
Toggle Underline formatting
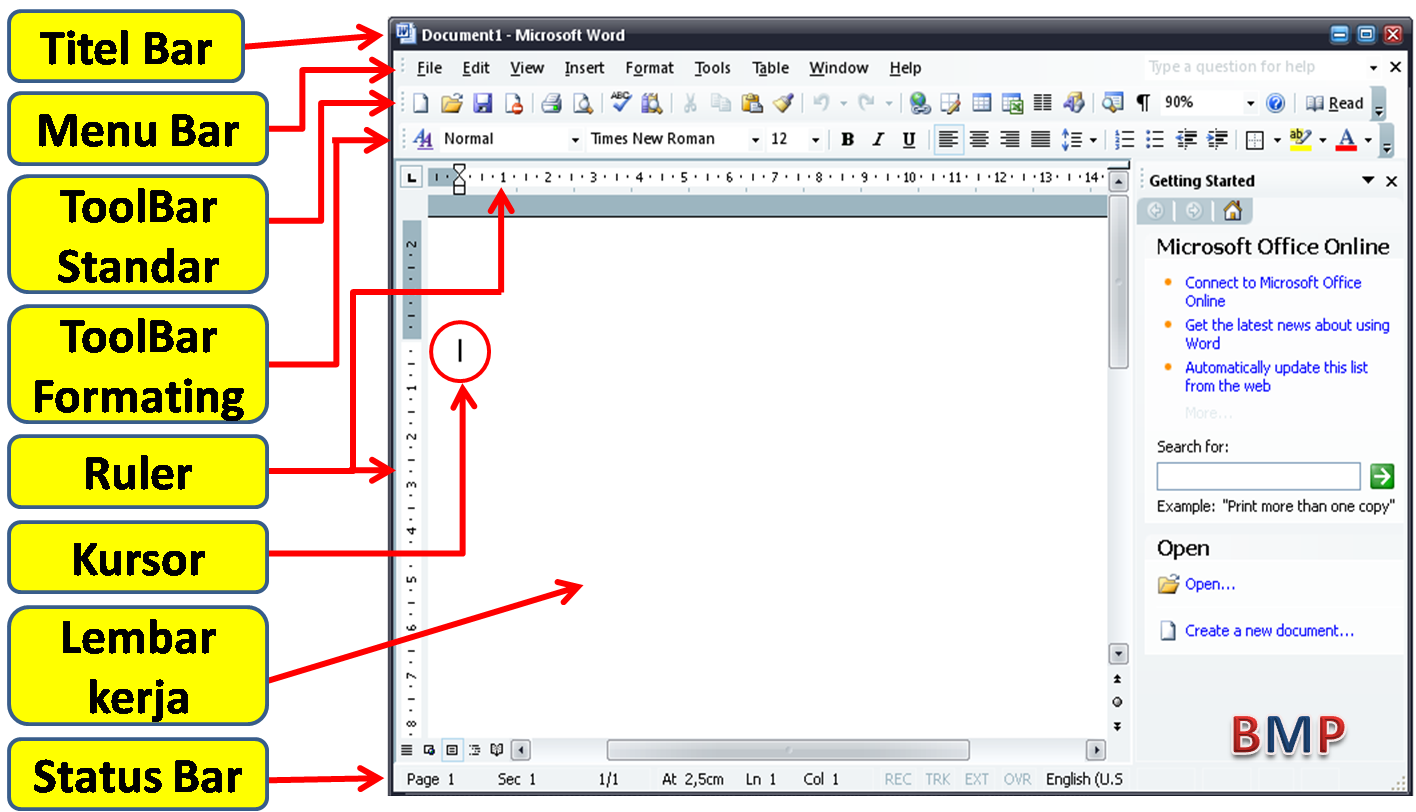pyautogui.click(x=909, y=139)
